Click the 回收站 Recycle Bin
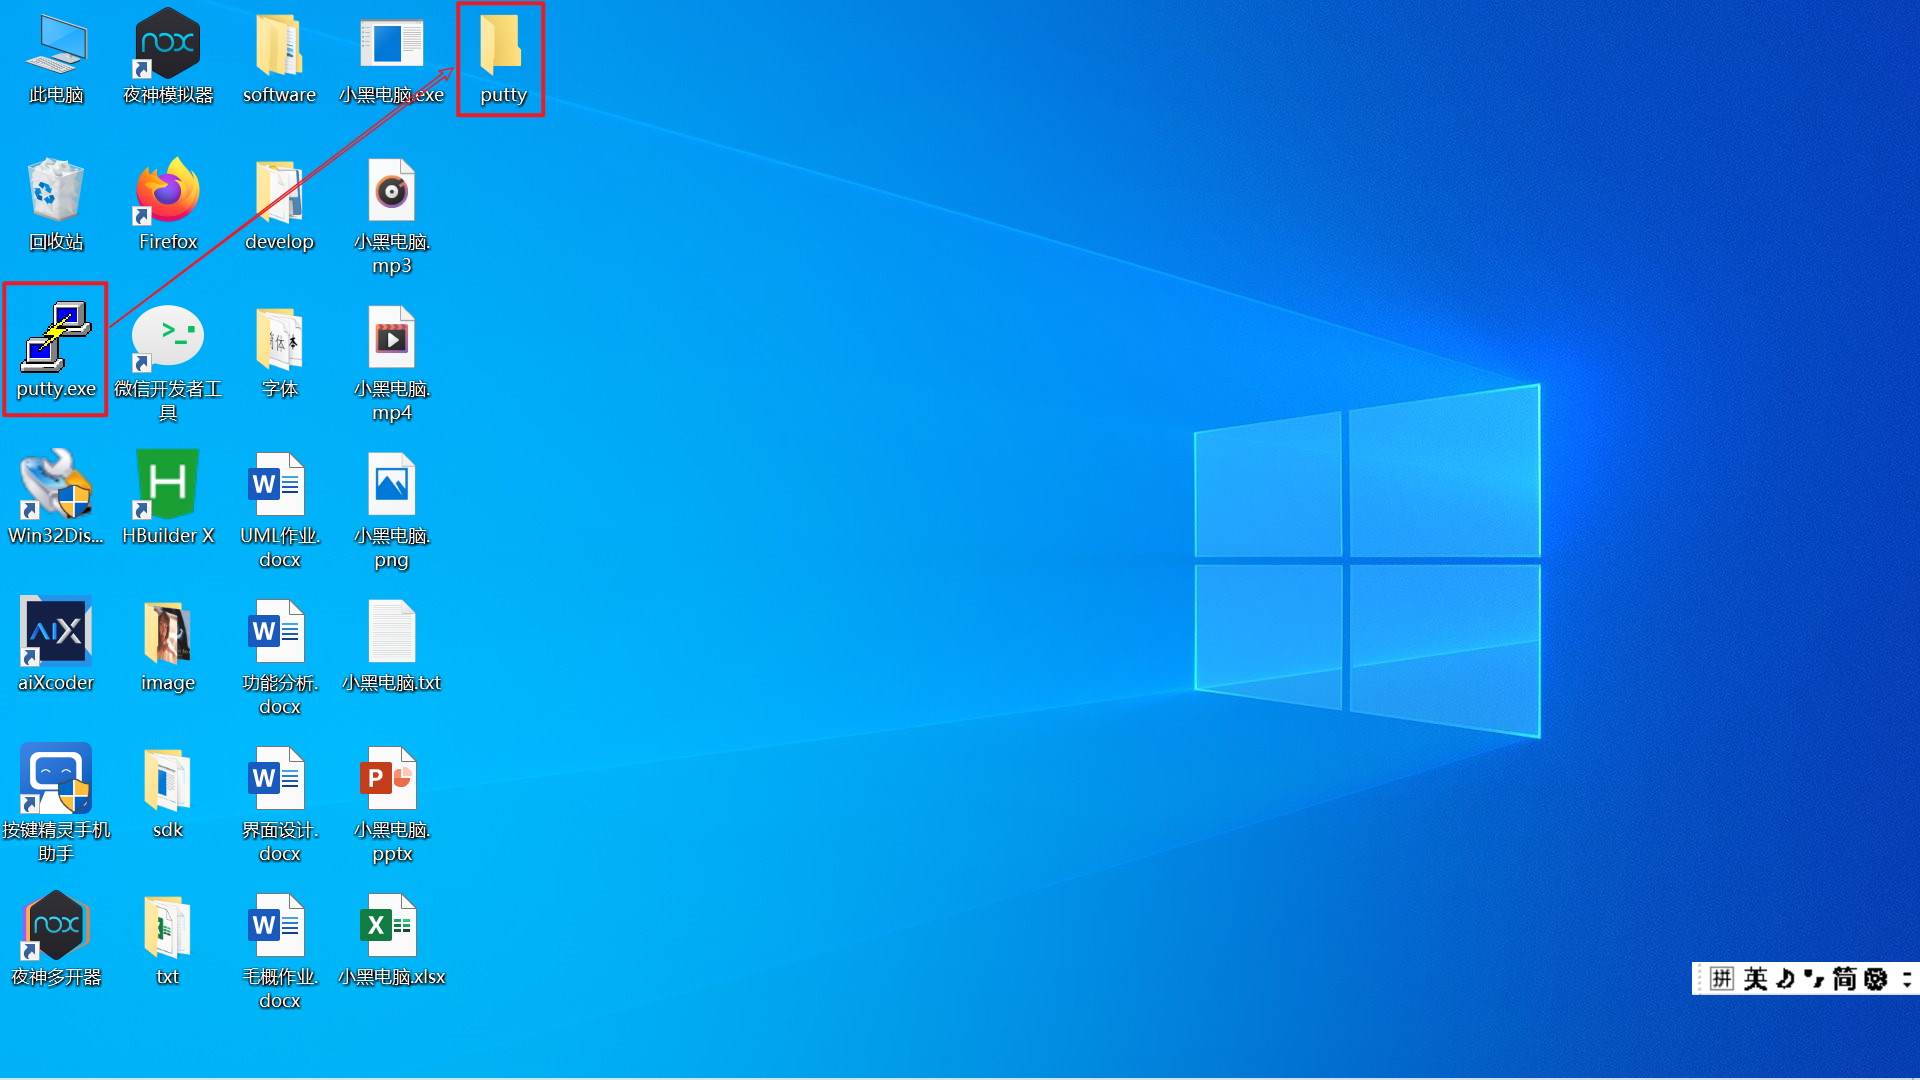Image resolution: width=1920 pixels, height=1080 pixels. pos(55,192)
